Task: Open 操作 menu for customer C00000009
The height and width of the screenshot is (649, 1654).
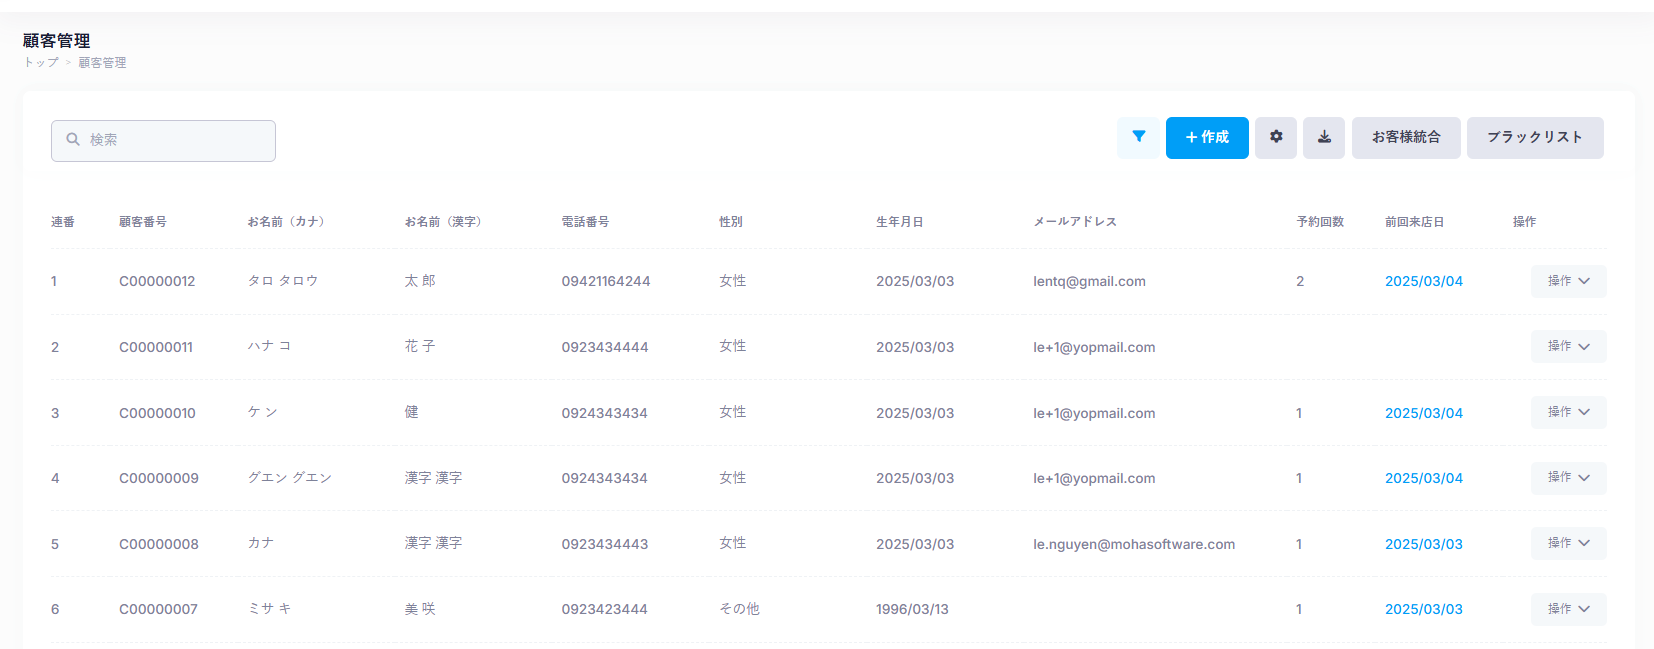Action: pyautogui.click(x=1568, y=478)
